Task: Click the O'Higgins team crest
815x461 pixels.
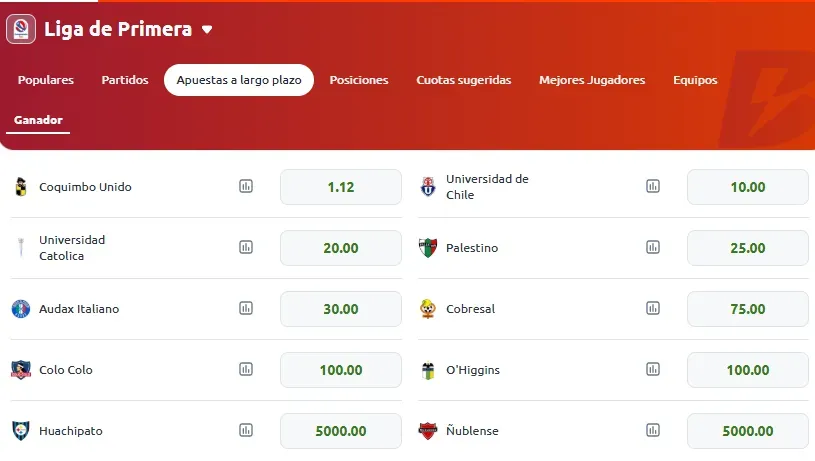Action: click(x=428, y=370)
